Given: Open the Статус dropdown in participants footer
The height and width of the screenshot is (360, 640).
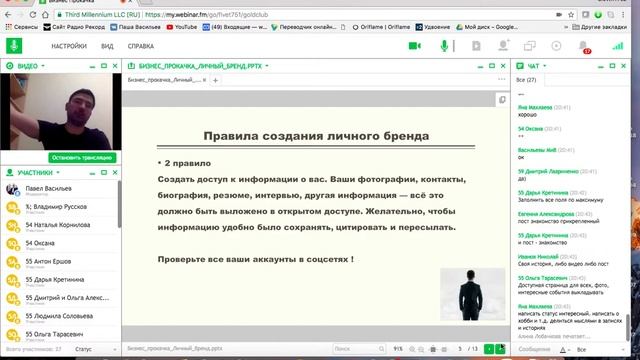Looking at the screenshot, I should (96, 349).
